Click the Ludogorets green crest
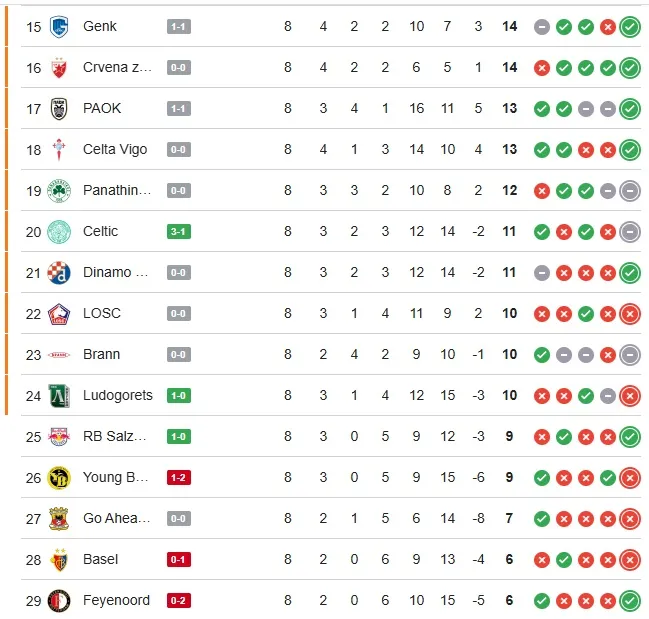The width and height of the screenshot is (649, 619). pyautogui.click(x=60, y=395)
